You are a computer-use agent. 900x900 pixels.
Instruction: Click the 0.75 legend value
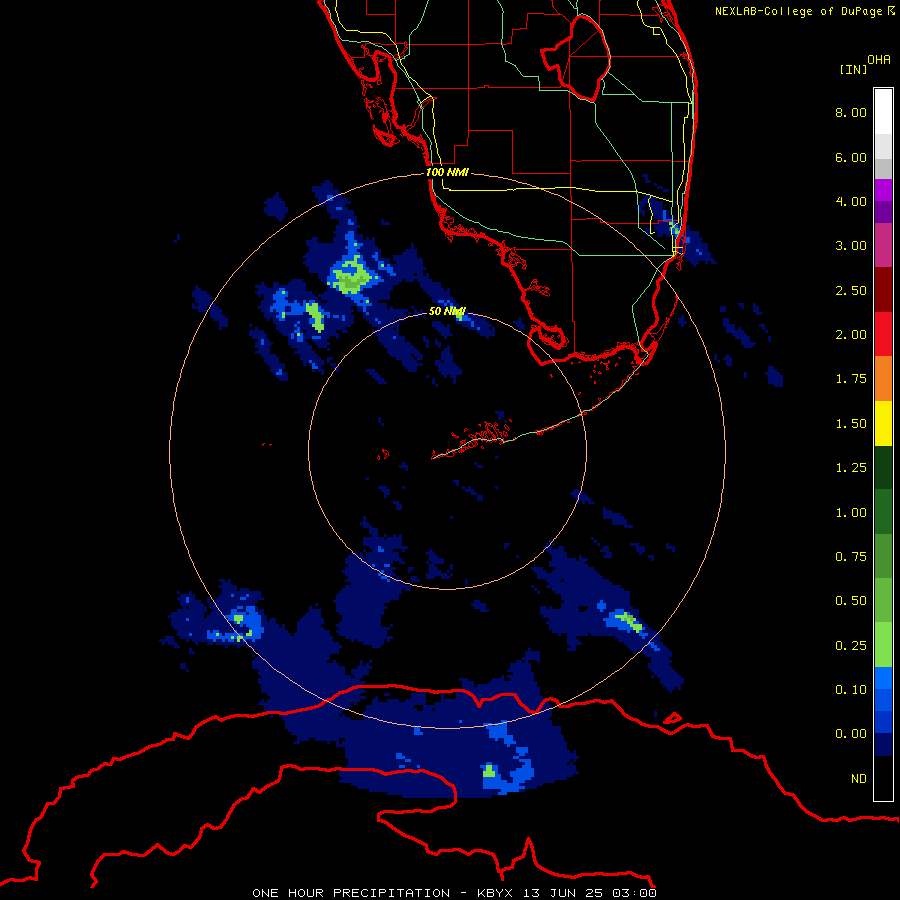click(x=851, y=557)
